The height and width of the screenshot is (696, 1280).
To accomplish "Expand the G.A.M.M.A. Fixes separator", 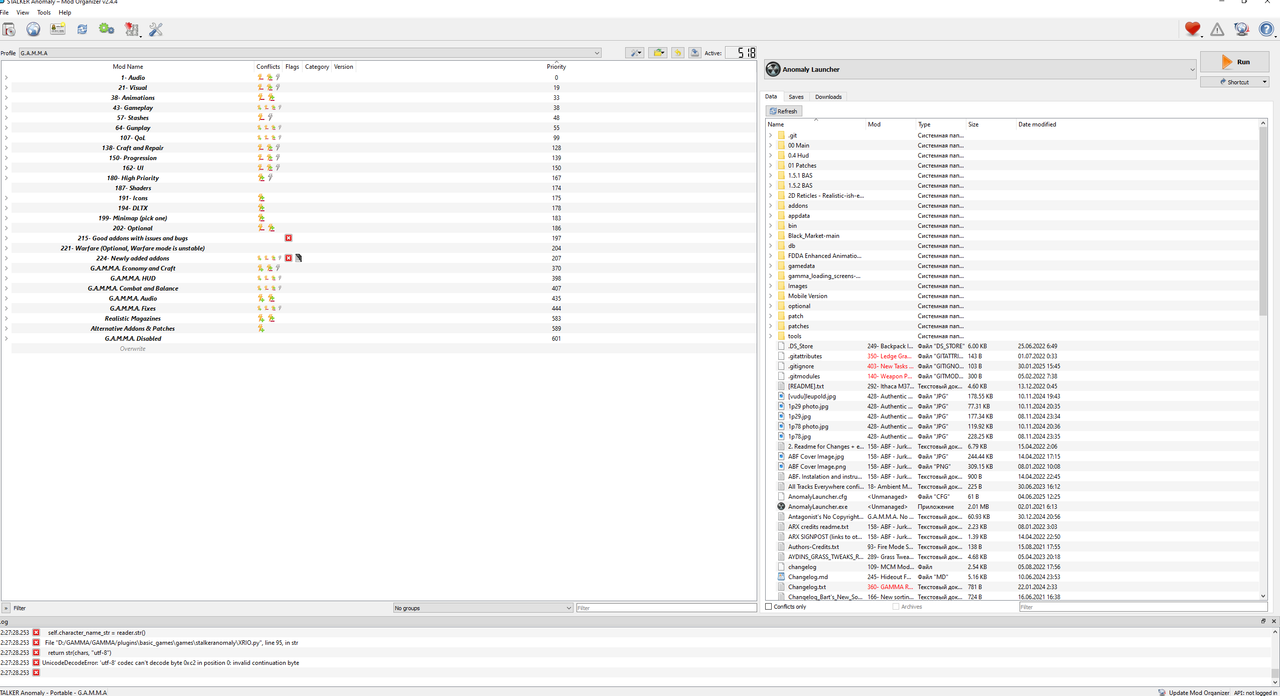I will point(6,308).
